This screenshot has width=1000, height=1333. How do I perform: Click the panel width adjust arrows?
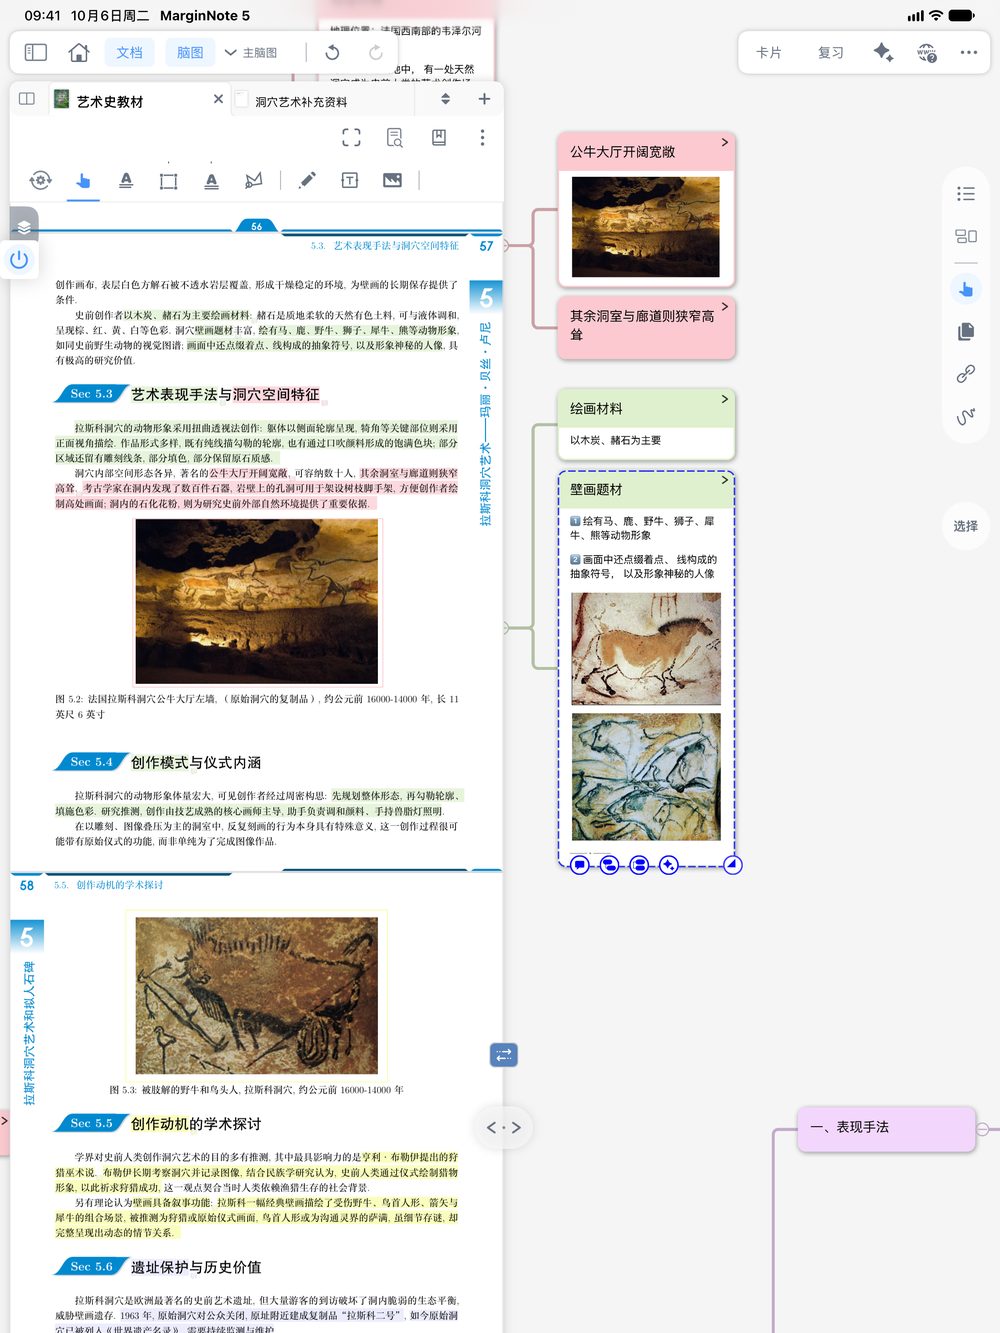504,1127
